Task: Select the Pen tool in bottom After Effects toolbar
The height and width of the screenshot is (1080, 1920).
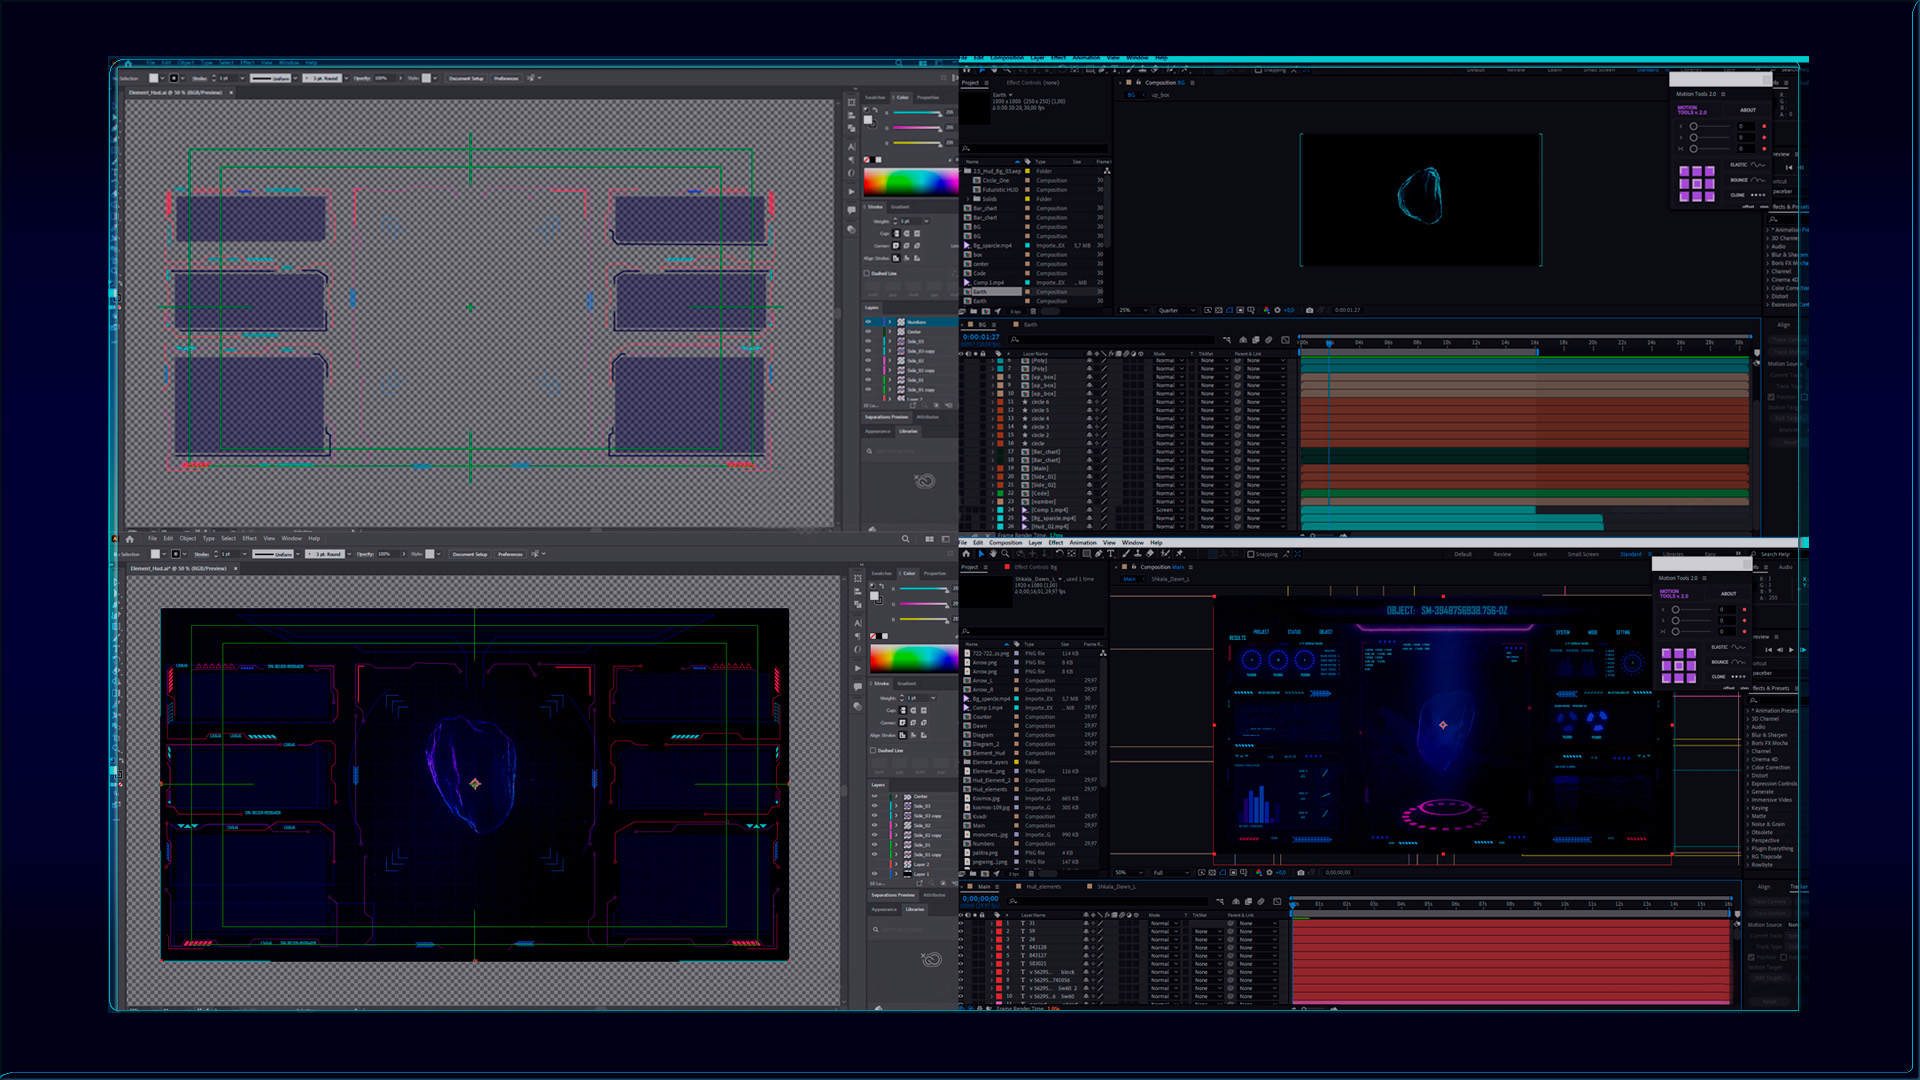Action: pos(1098,553)
